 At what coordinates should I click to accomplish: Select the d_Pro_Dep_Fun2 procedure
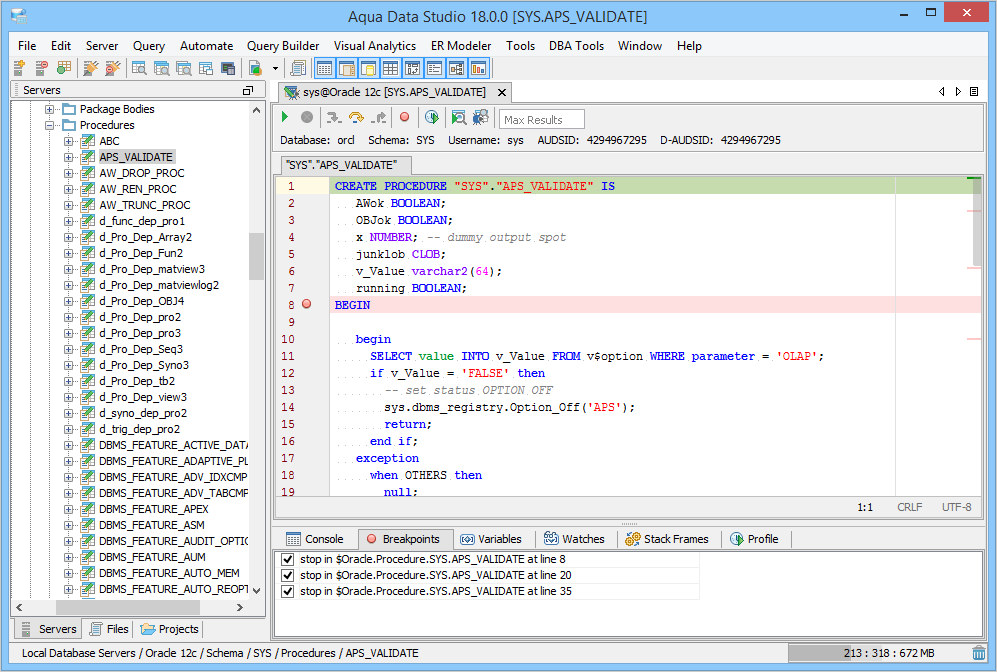[x=141, y=254]
